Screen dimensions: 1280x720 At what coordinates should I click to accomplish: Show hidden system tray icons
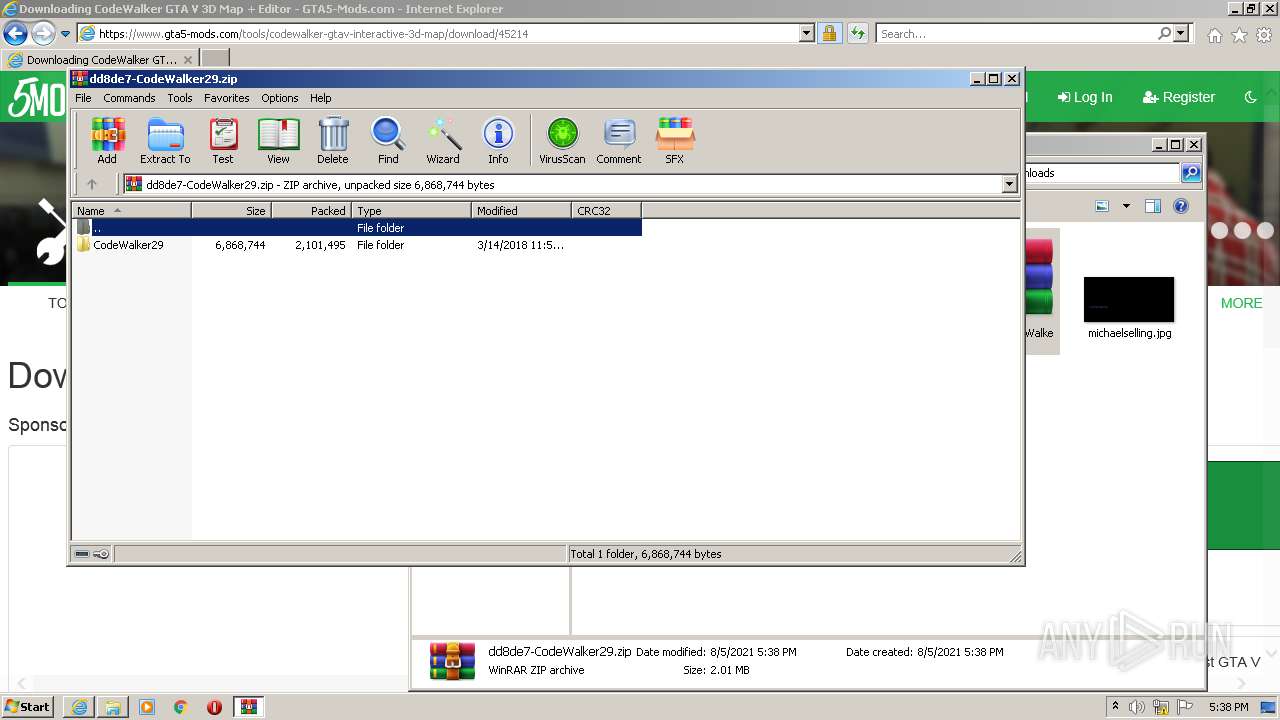point(1115,706)
